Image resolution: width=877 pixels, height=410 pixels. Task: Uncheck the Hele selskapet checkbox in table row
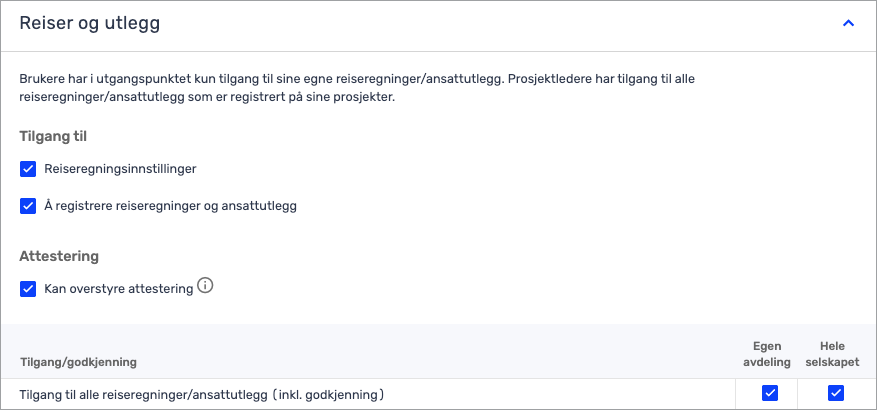click(836, 393)
